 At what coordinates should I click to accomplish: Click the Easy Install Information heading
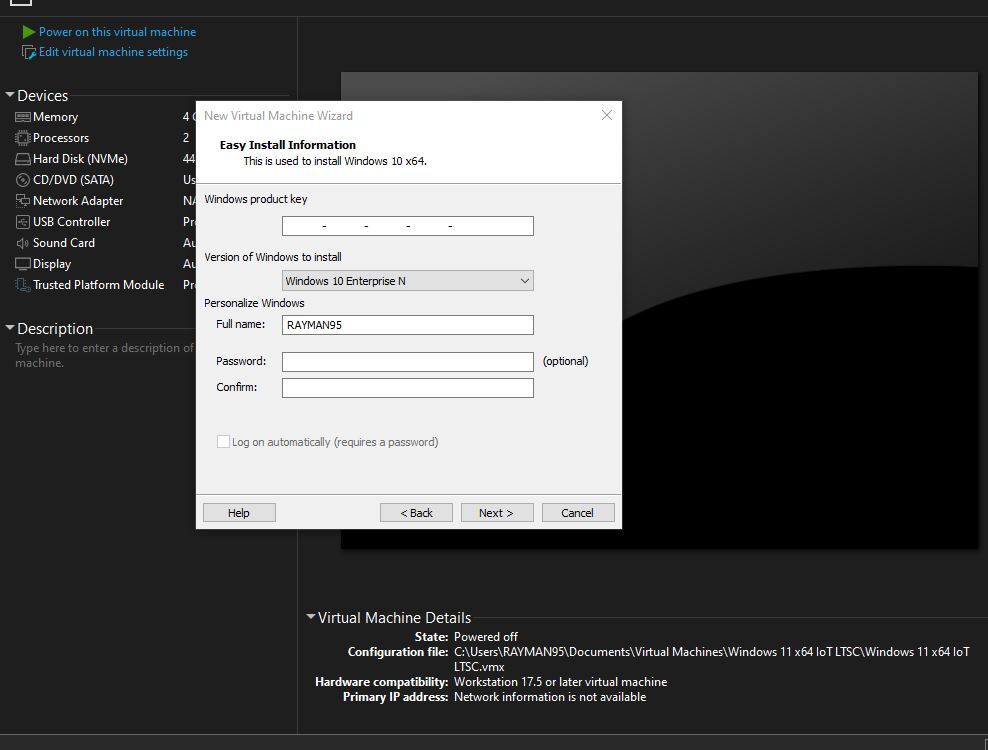click(288, 145)
